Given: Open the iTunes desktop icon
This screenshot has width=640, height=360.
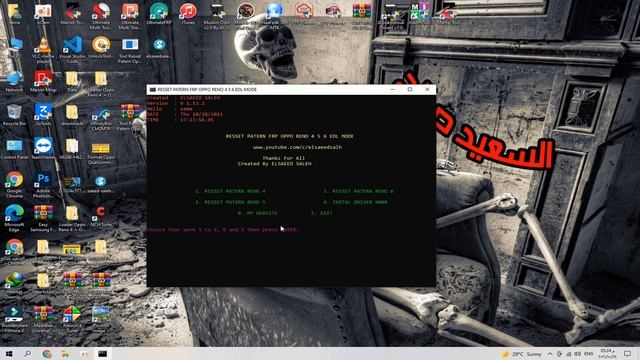Looking at the screenshot, I should click(x=188, y=13).
